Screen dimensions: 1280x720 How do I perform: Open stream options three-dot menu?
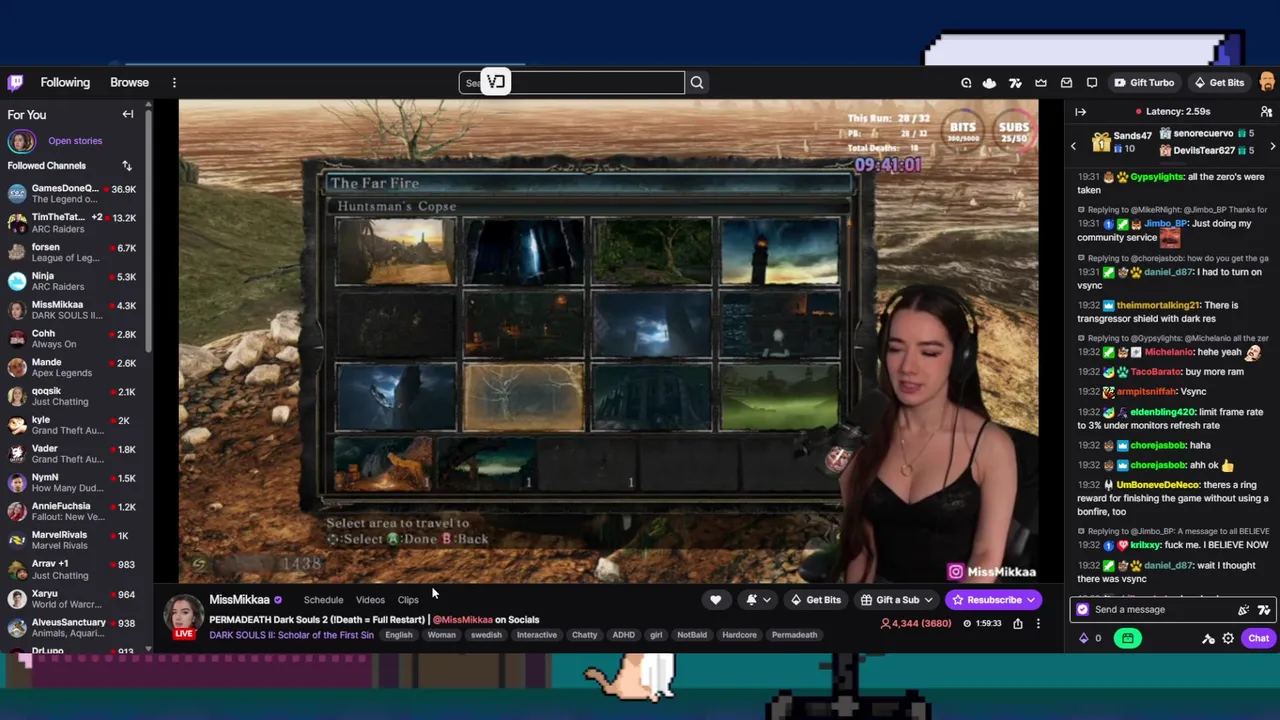click(1038, 624)
